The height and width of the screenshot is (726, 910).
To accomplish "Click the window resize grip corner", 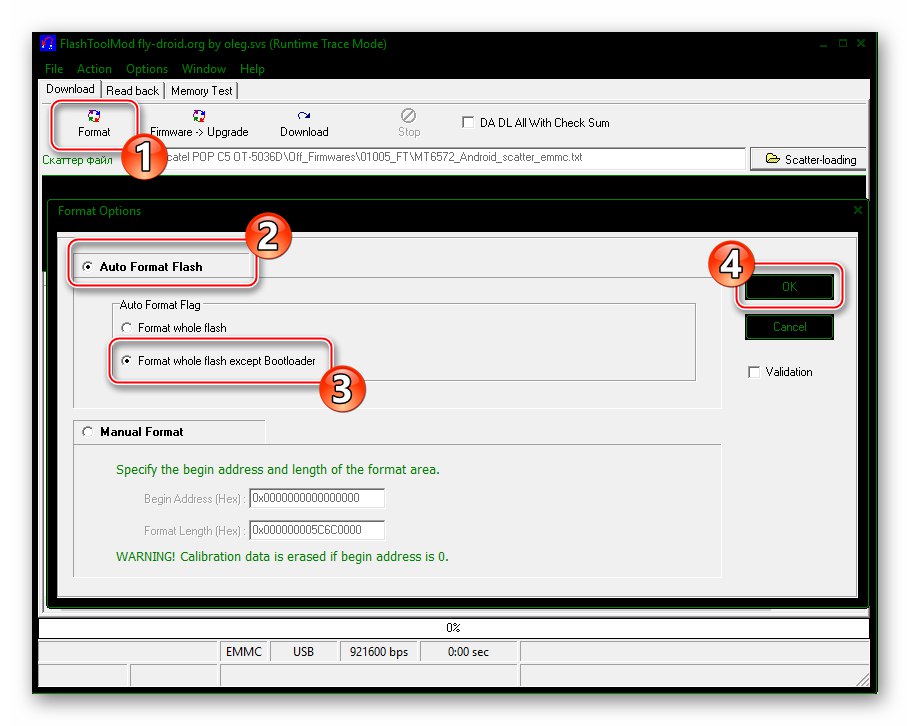I will pyautogui.click(x=863, y=680).
